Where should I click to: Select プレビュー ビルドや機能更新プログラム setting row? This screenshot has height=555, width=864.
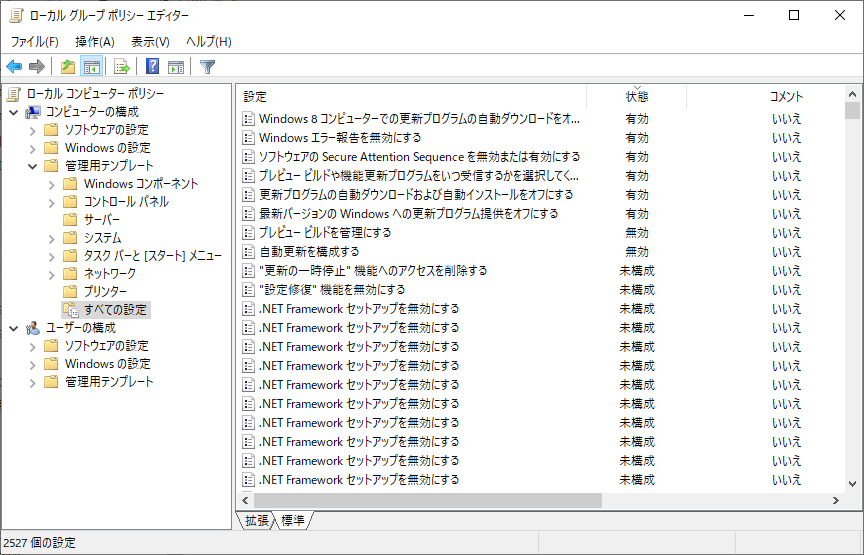coord(419,176)
